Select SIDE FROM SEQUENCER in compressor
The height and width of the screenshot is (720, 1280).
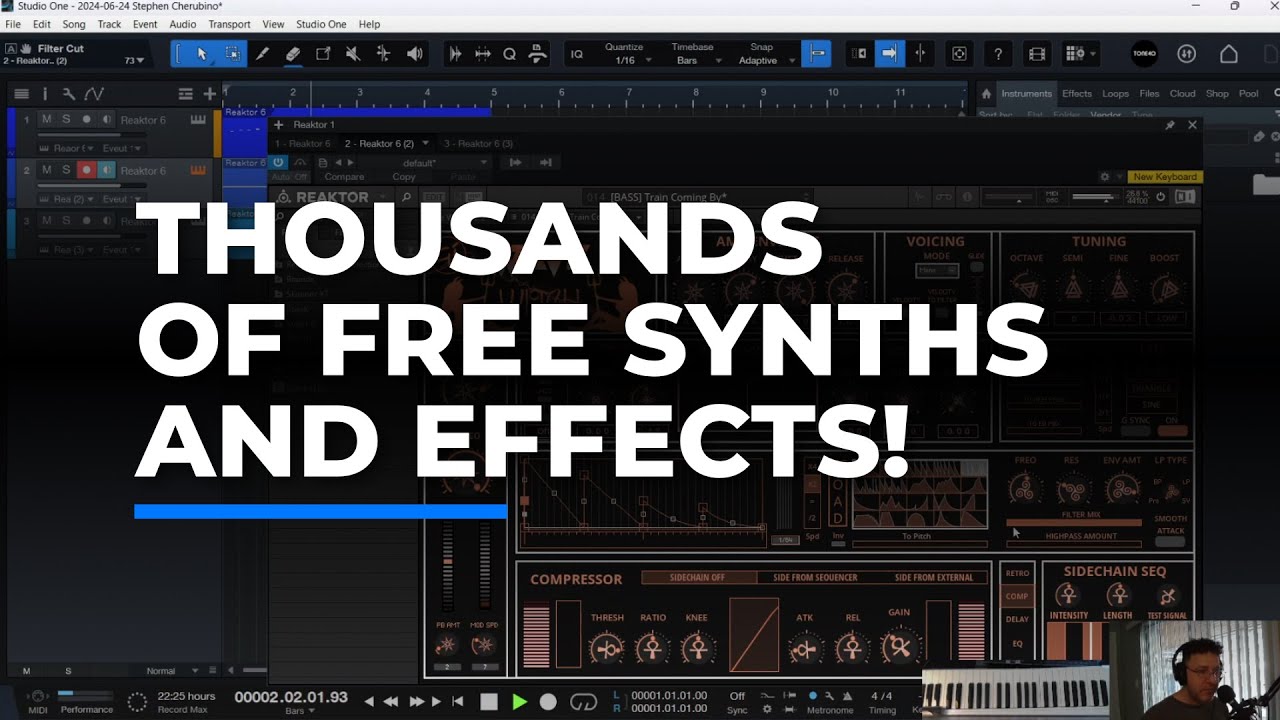(x=815, y=578)
